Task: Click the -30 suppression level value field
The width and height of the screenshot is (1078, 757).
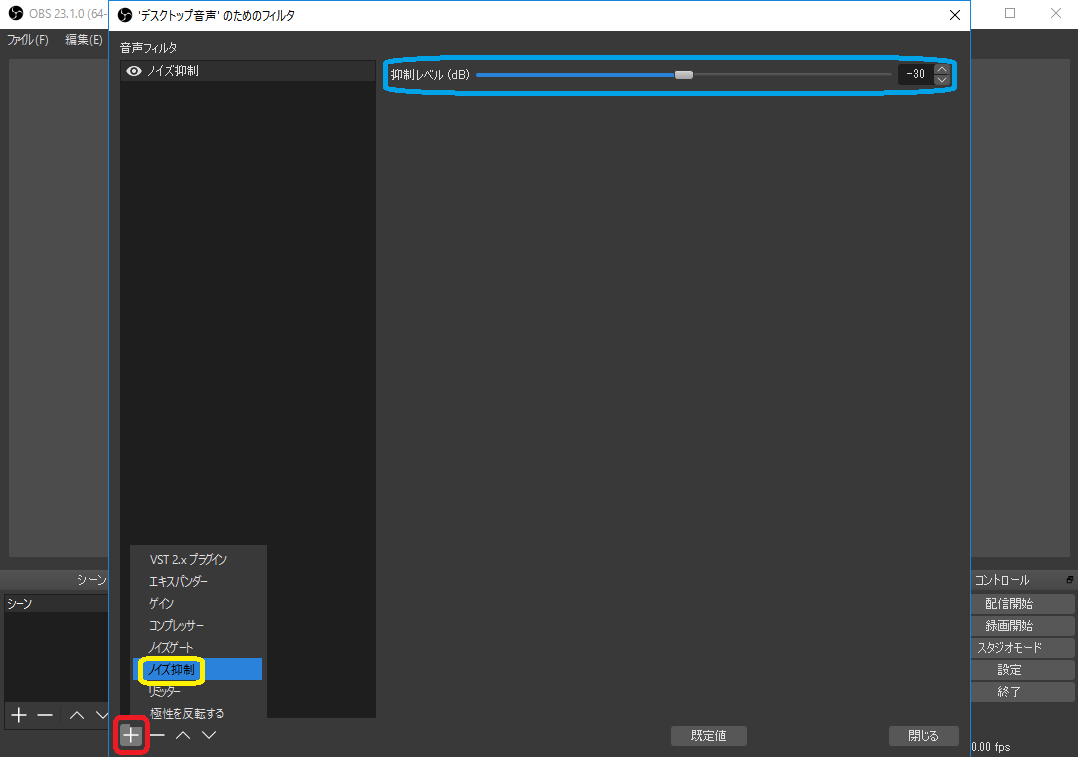Action: (x=915, y=75)
